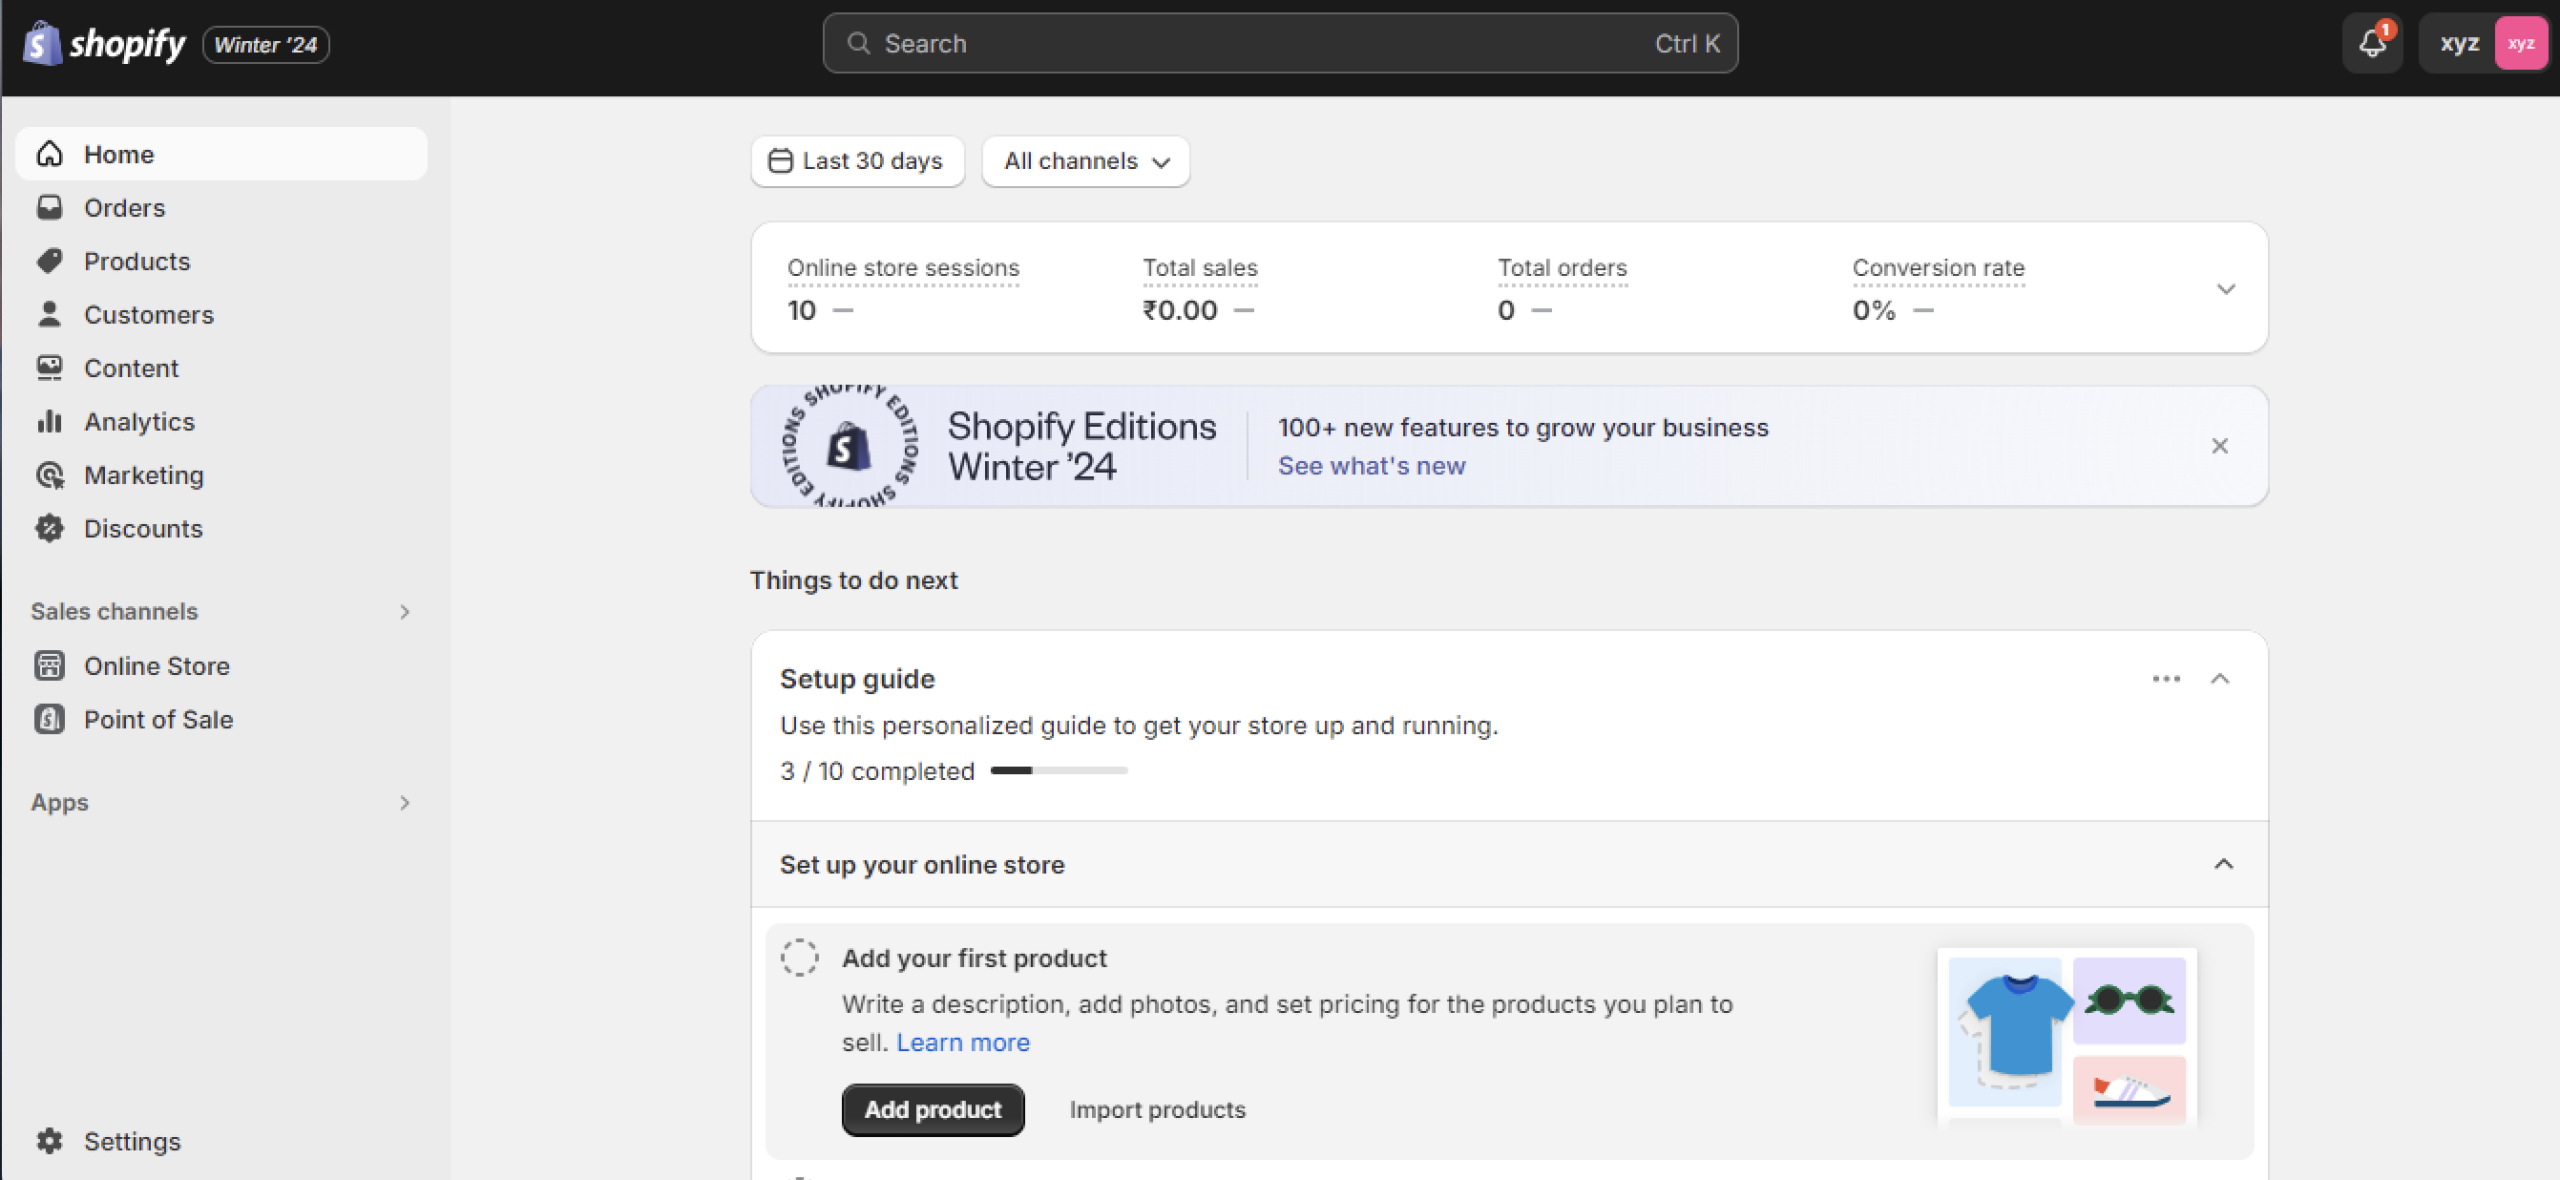The width and height of the screenshot is (2560, 1180).
Task: Click the 3 / 10 completed text
Action: [877, 771]
